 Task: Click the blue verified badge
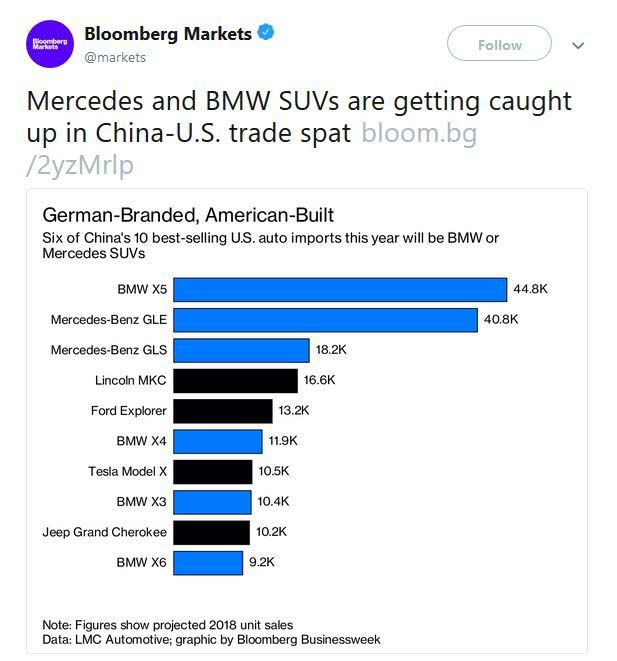[266, 33]
